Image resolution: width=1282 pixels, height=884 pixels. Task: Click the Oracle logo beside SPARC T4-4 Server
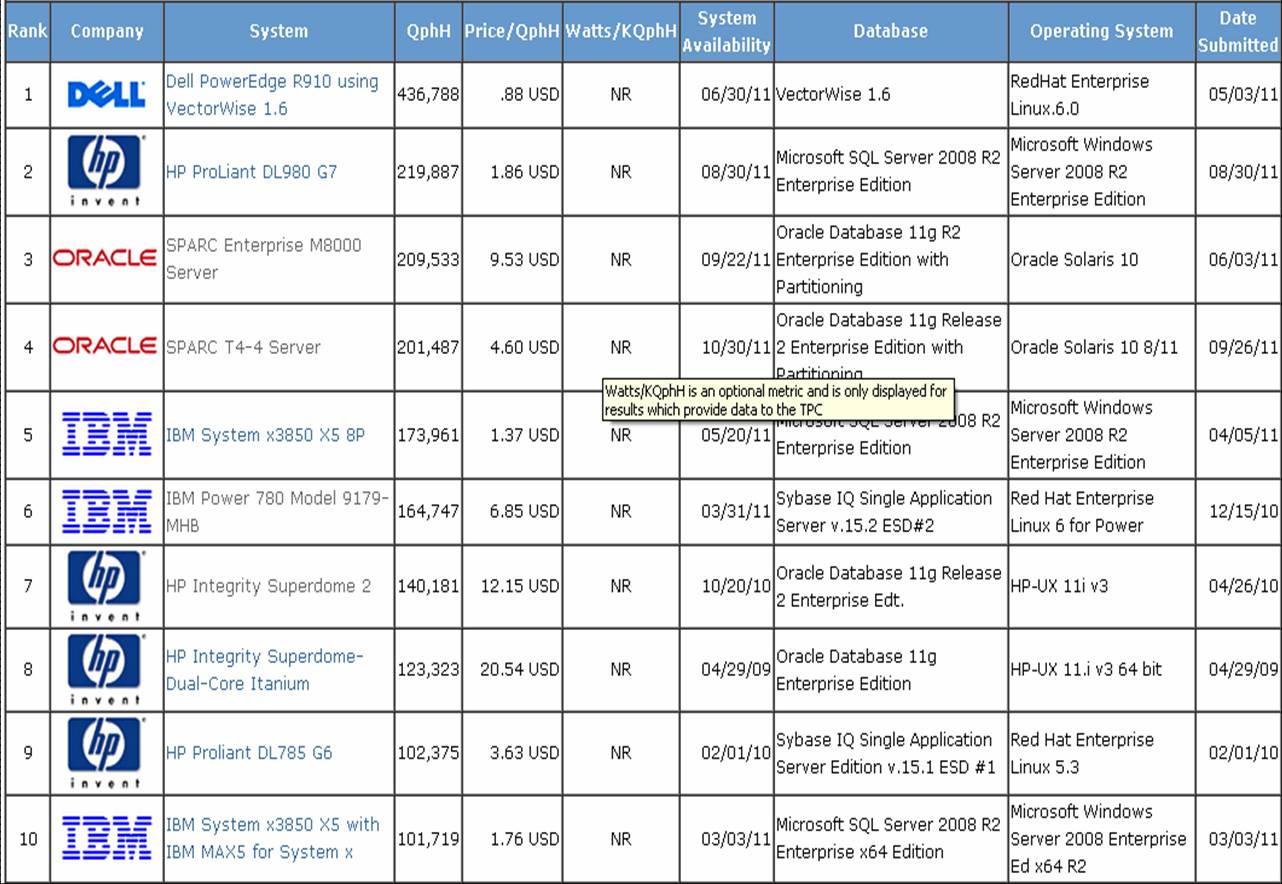[x=105, y=347]
